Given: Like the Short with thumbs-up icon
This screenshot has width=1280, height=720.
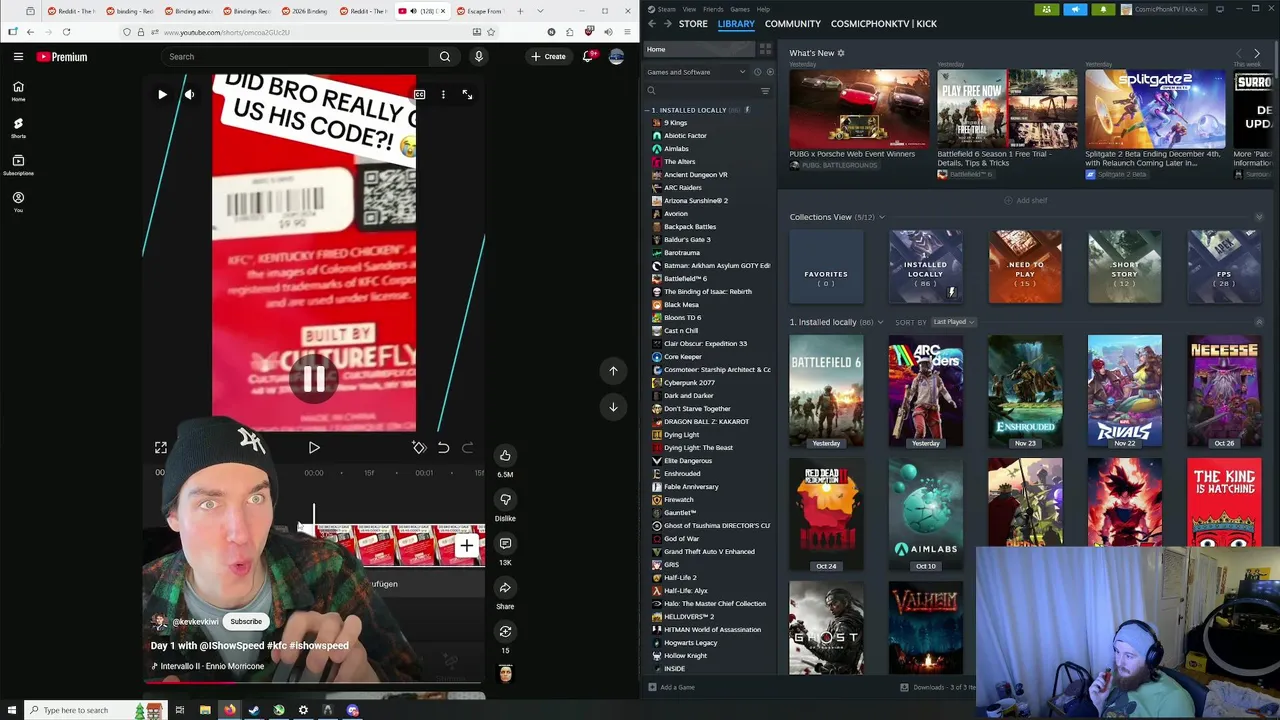Looking at the screenshot, I should click(505, 456).
